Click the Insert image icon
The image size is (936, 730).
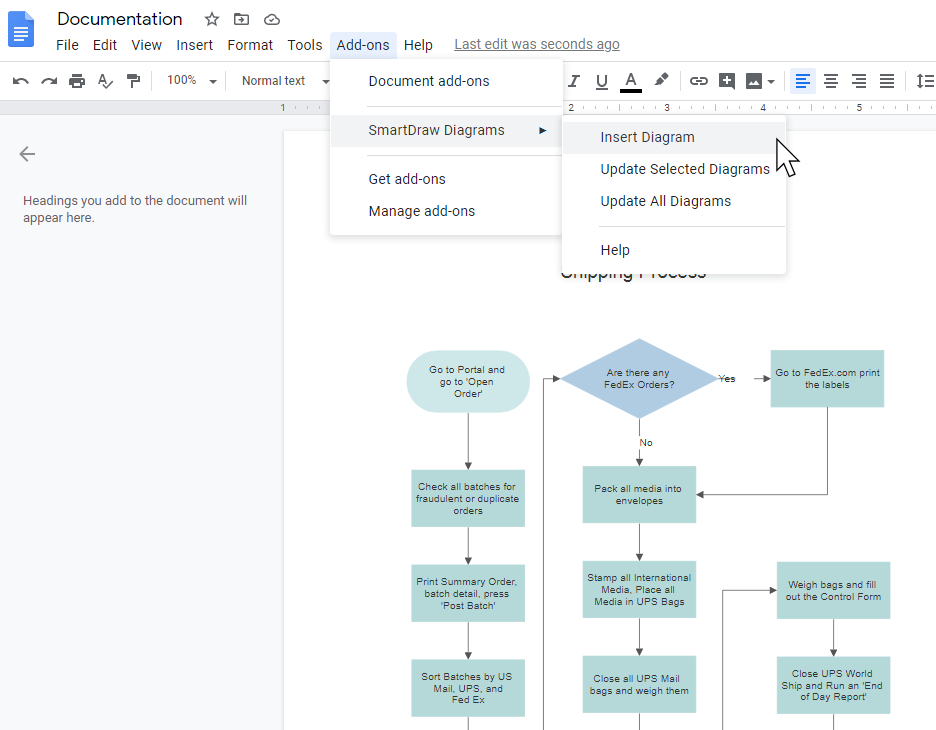tap(754, 81)
